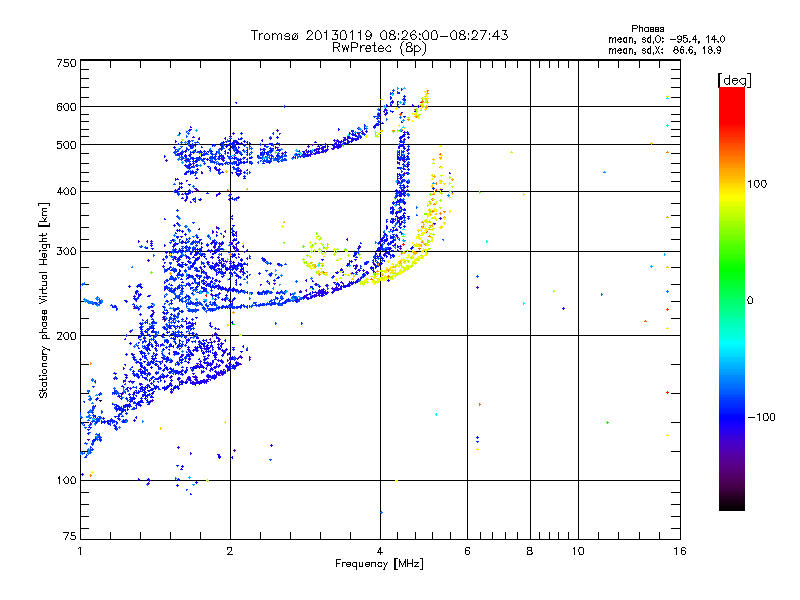
Task: Click the '100' colorbar tick label
Action: coord(757,184)
